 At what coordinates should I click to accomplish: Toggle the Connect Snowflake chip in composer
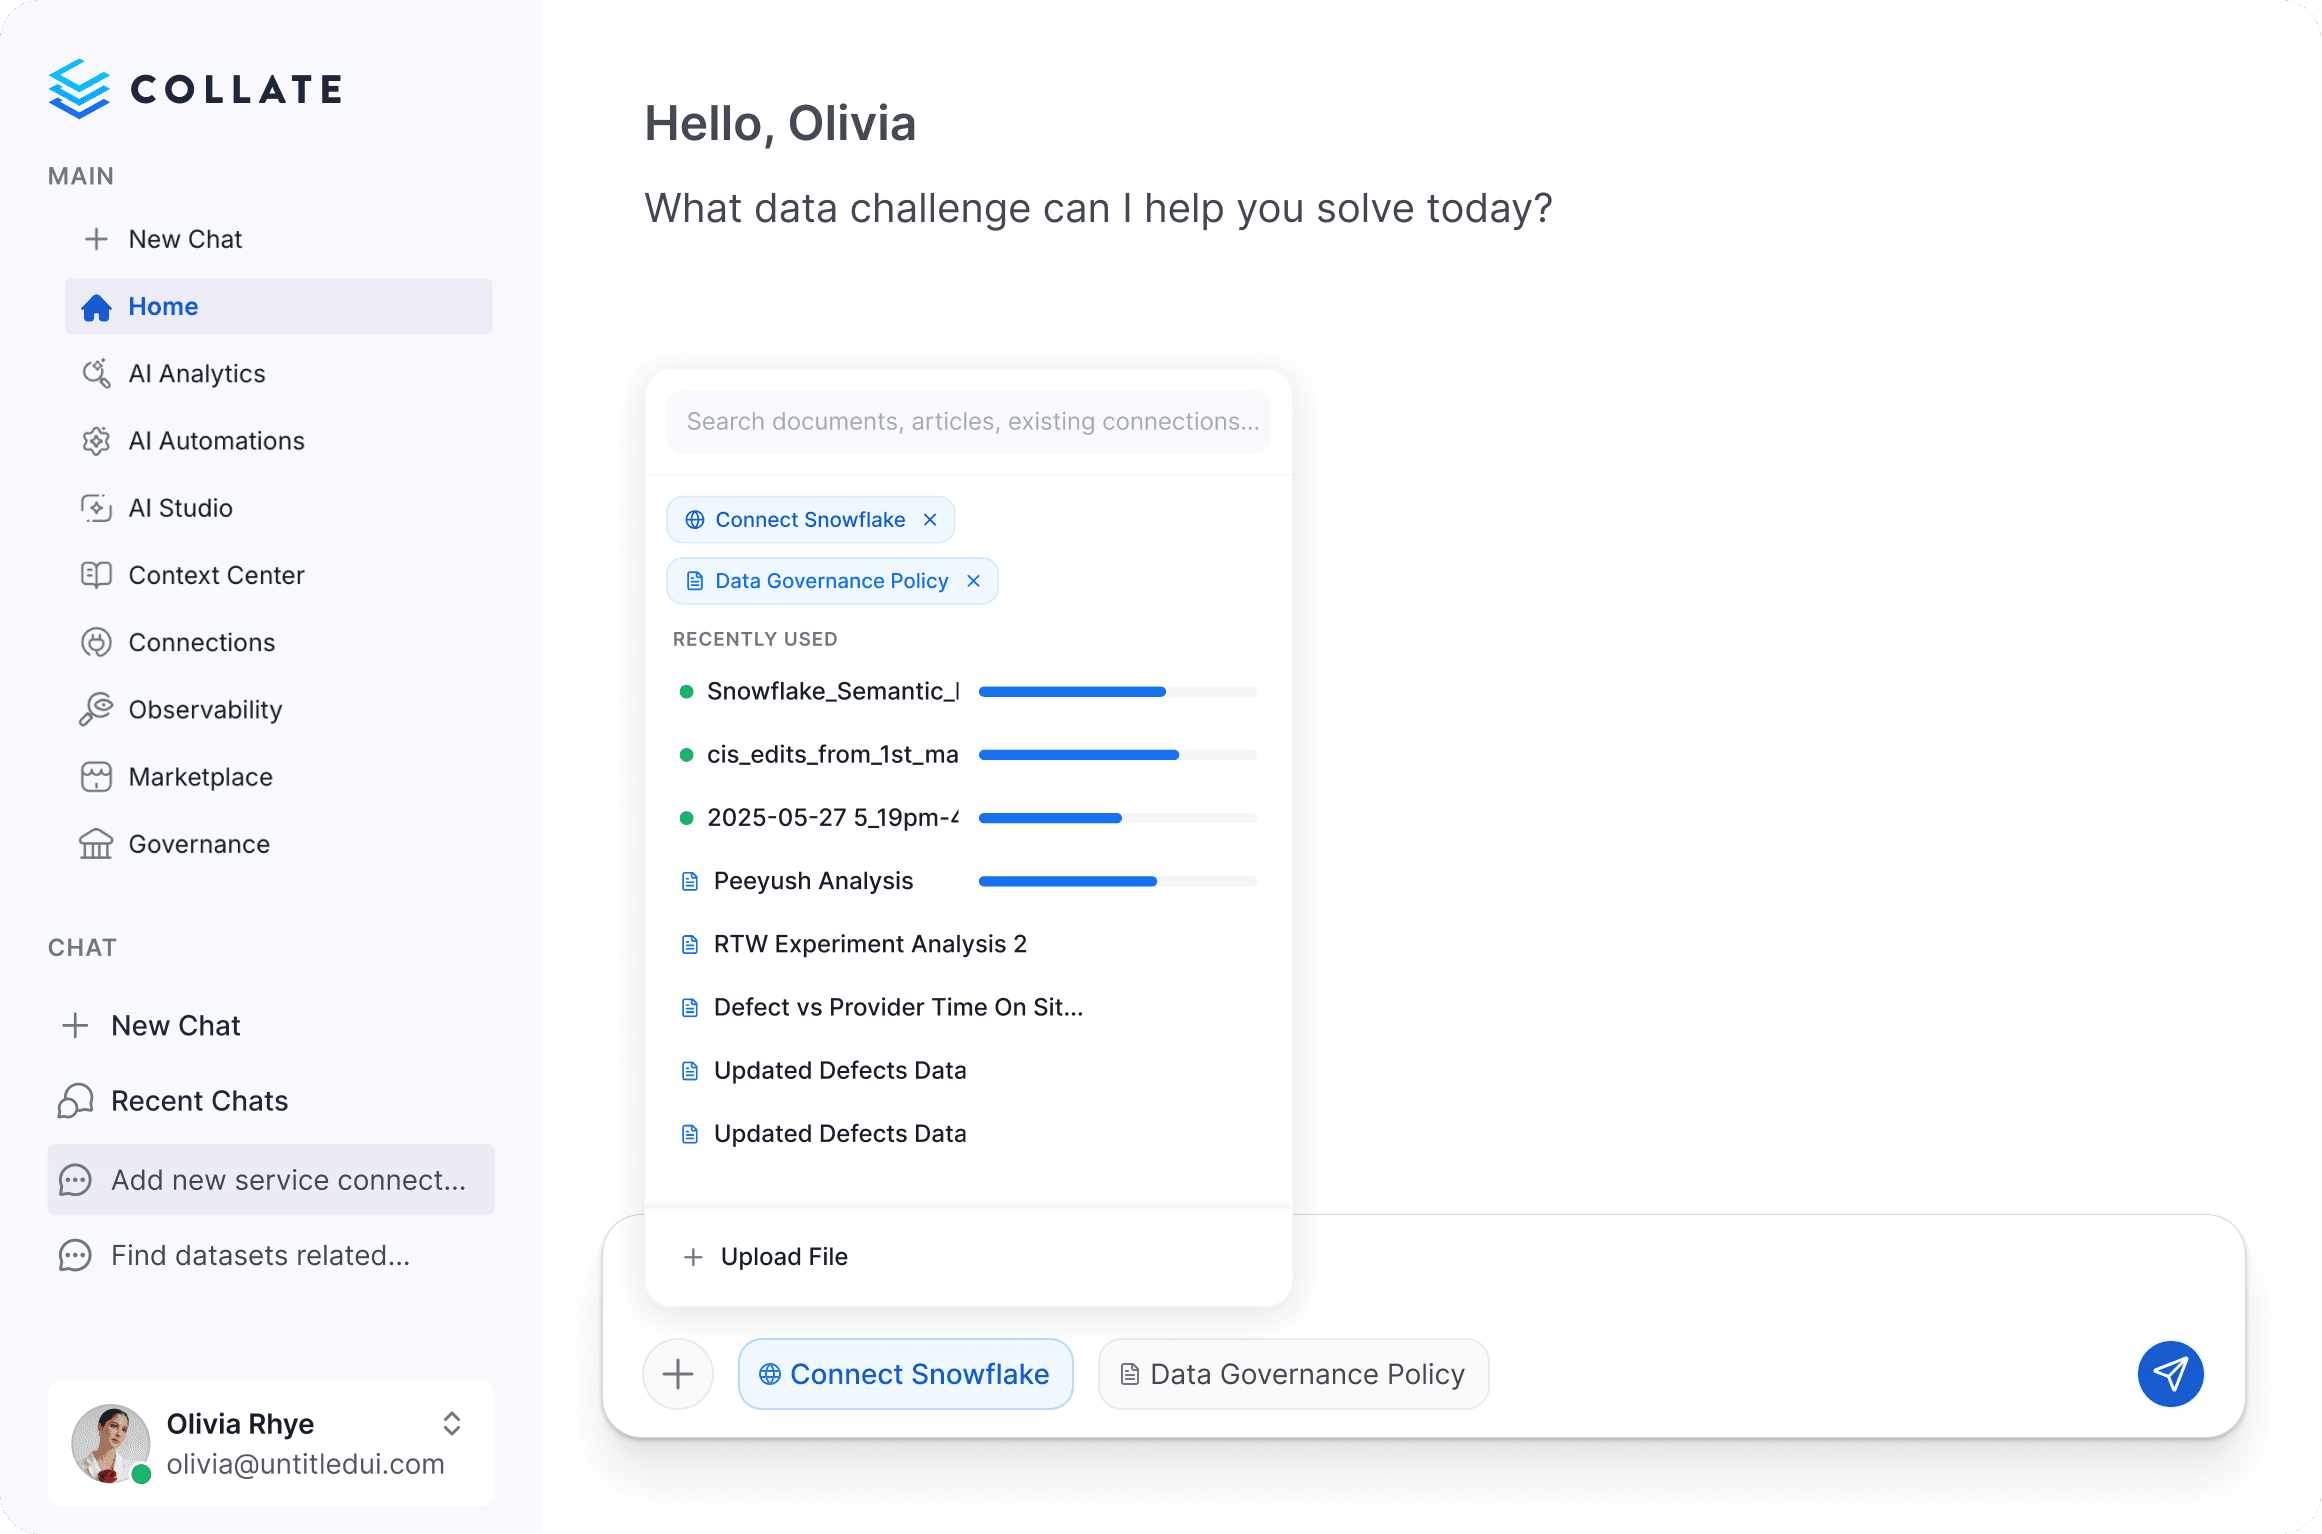[x=906, y=1374]
